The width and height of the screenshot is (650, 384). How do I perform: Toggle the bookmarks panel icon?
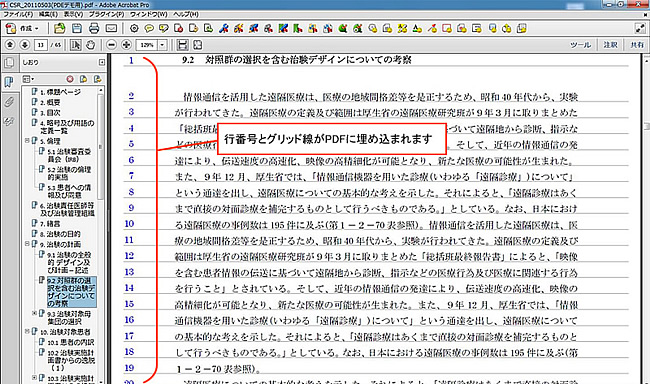9,82
